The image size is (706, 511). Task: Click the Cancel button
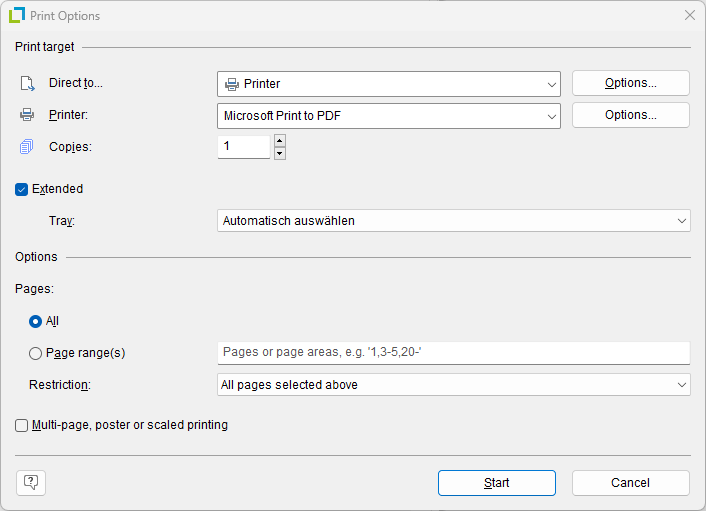(630, 483)
